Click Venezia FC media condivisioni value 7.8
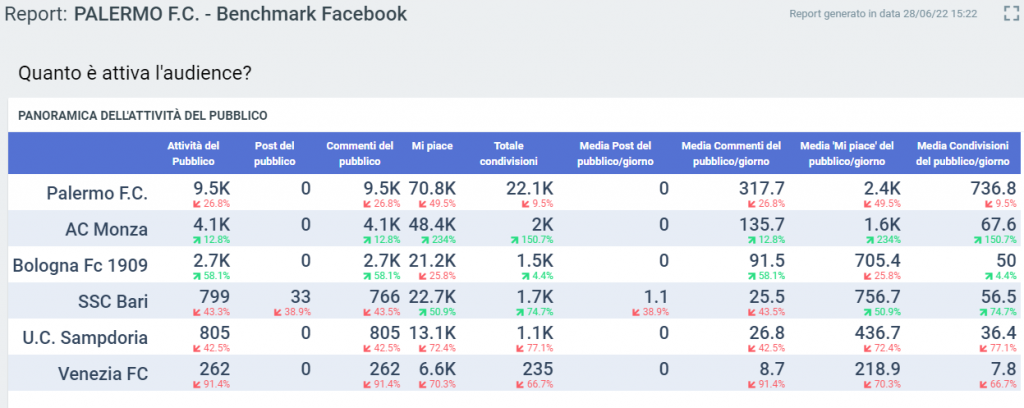The height and width of the screenshot is (408, 1024). [1004, 369]
